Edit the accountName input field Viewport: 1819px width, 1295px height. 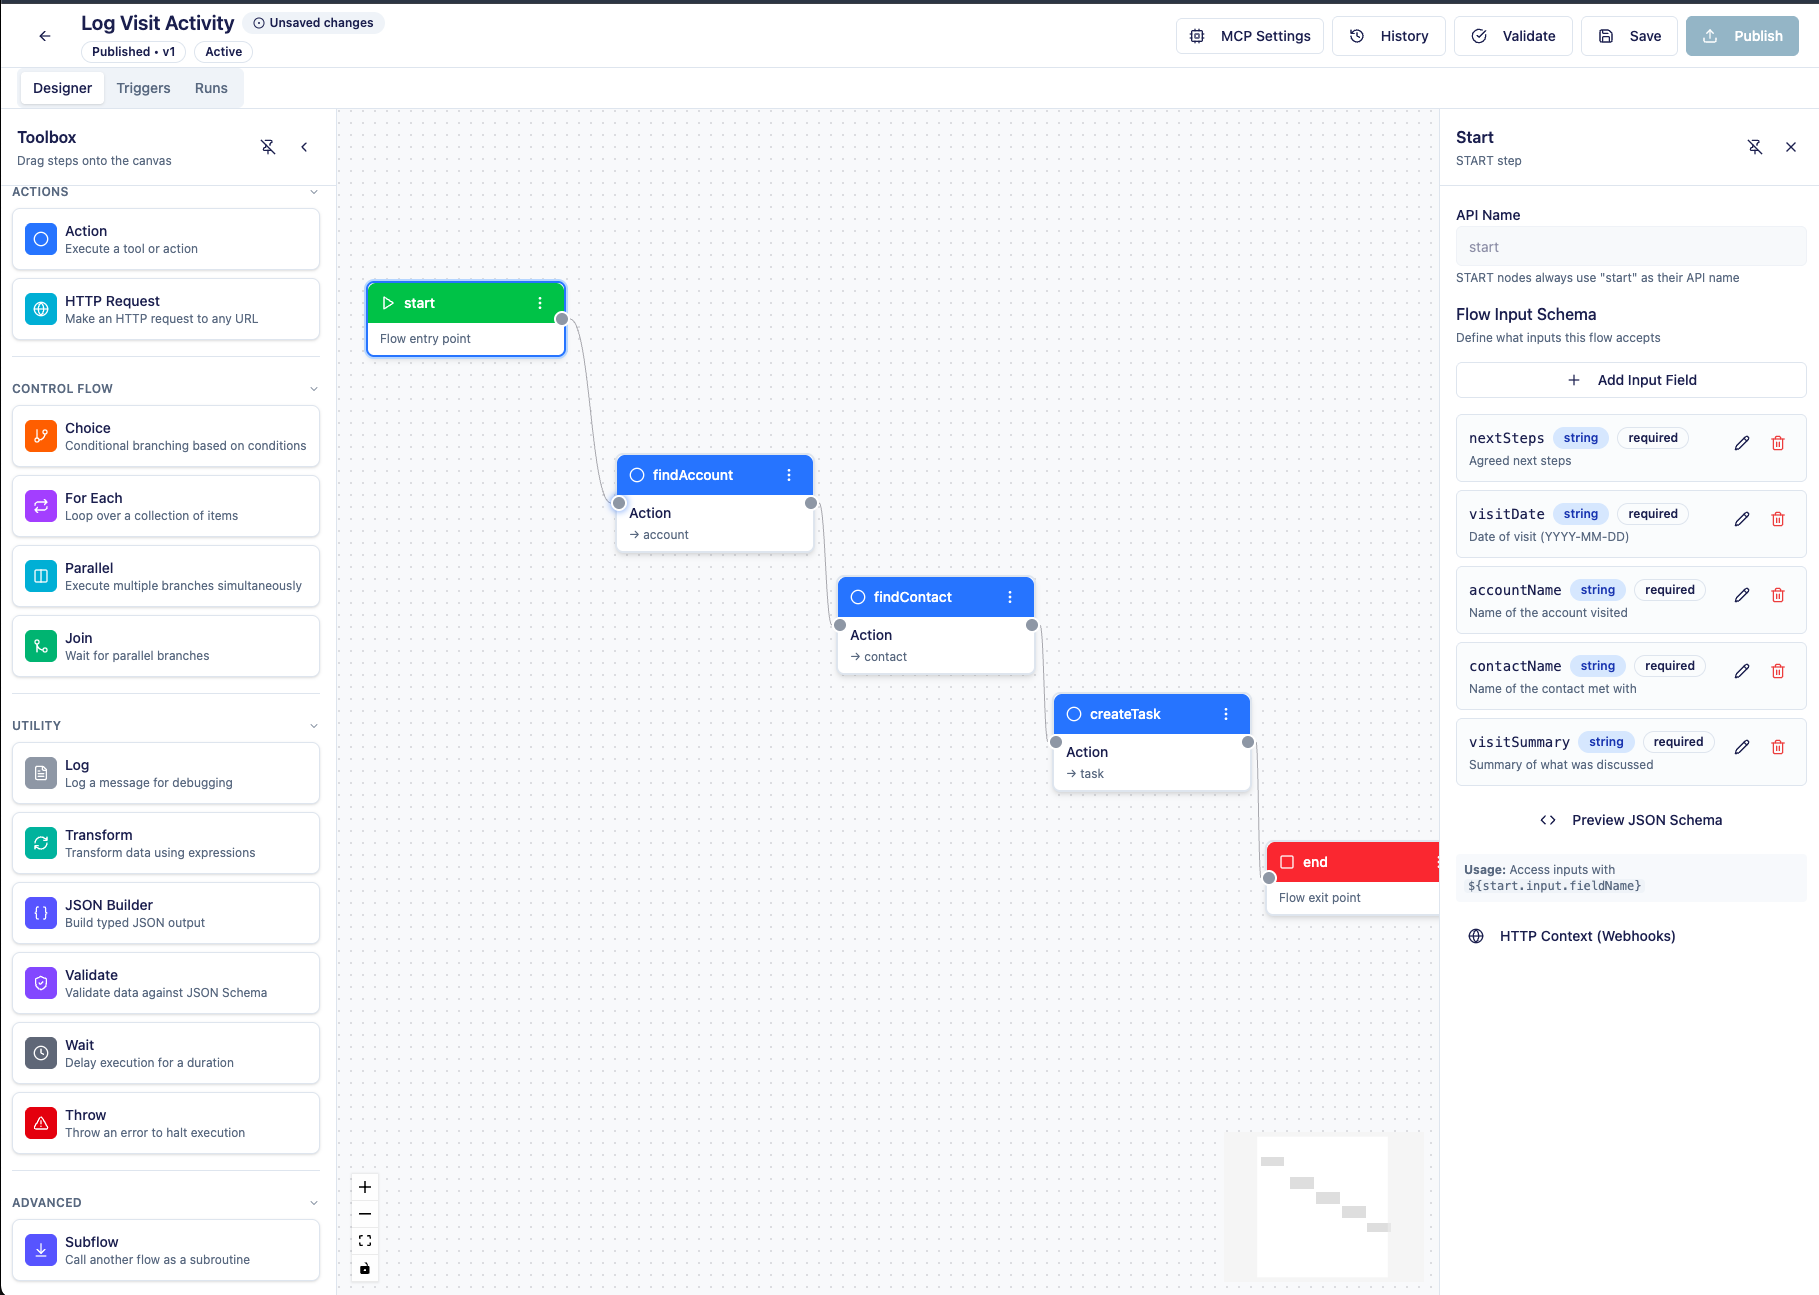pyautogui.click(x=1742, y=595)
